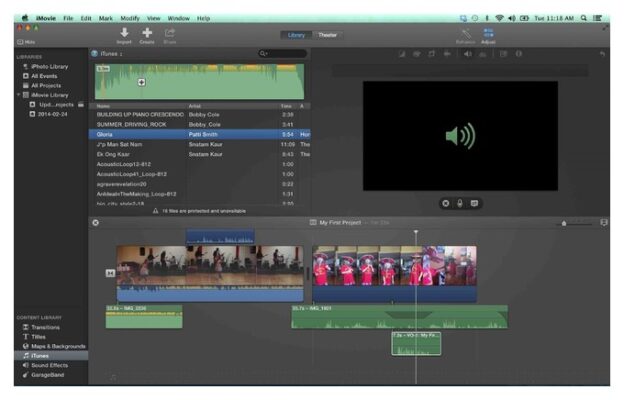Hide the sidebar with Hide button
The width and height of the screenshot is (624, 400).
coord(26,42)
